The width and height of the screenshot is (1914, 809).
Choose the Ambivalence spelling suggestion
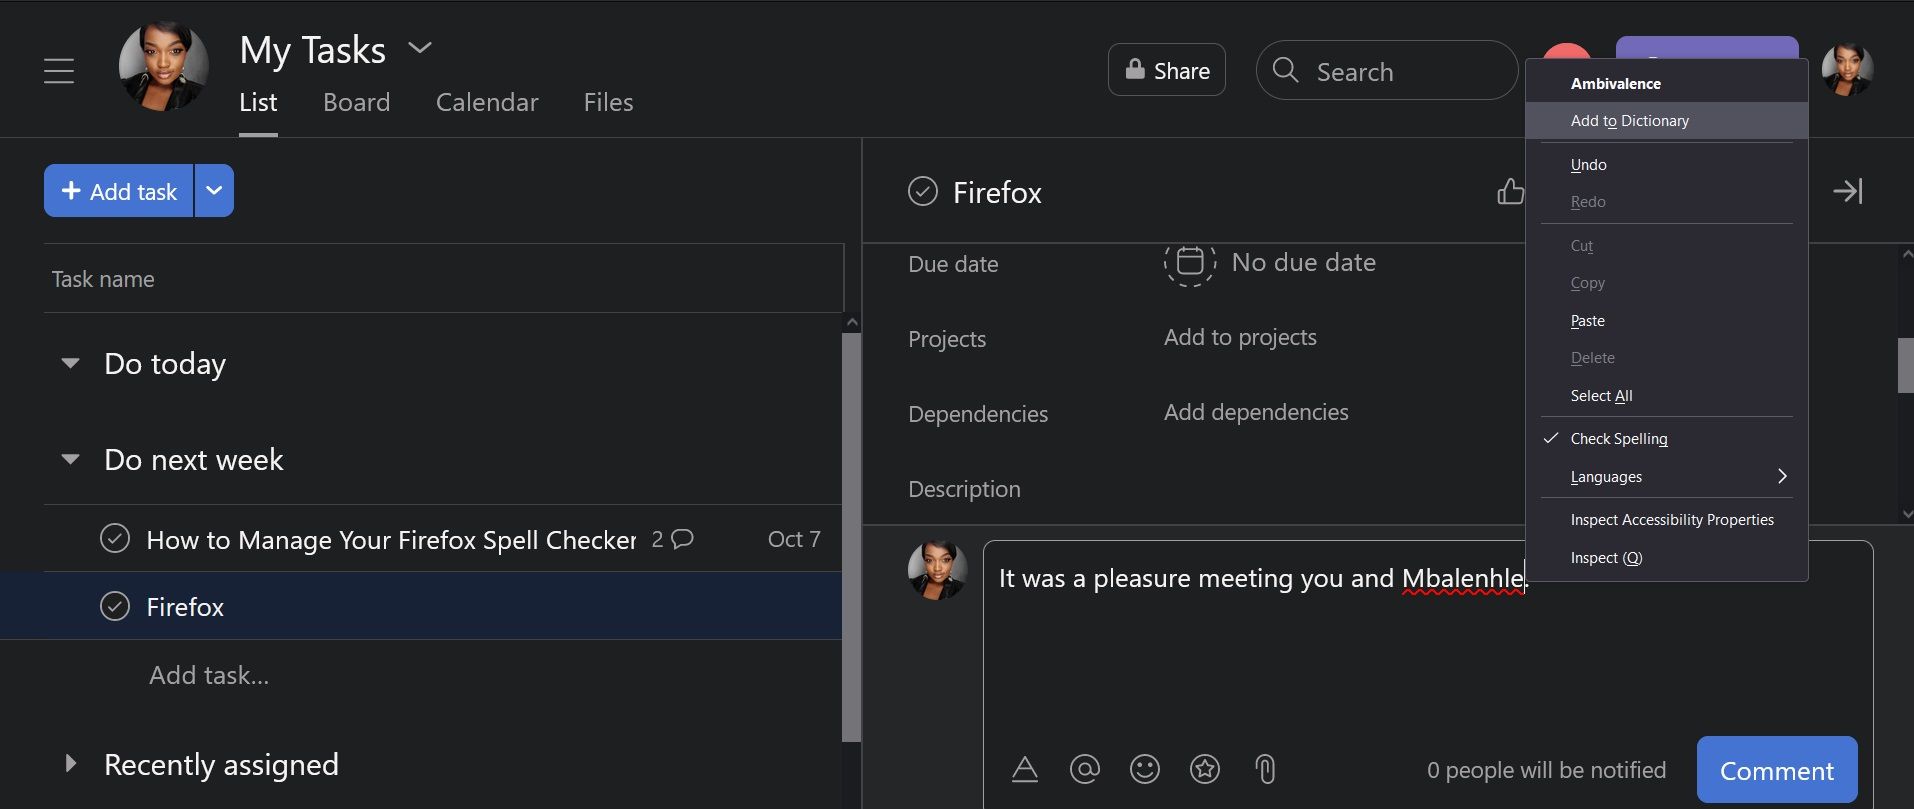click(1667, 84)
